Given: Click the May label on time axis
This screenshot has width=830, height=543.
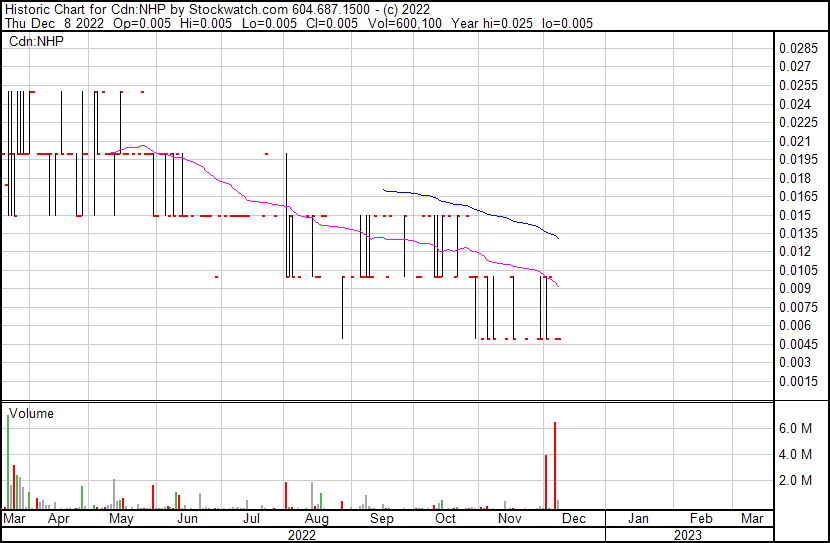Looking at the screenshot, I should (x=121, y=519).
